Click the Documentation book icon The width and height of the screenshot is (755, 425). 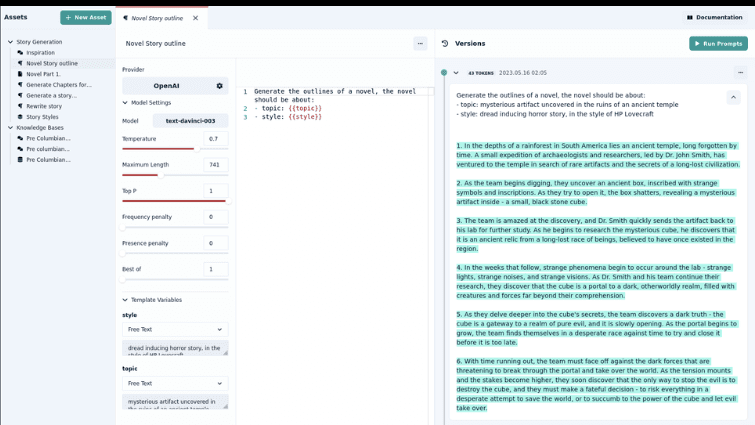[x=690, y=18]
